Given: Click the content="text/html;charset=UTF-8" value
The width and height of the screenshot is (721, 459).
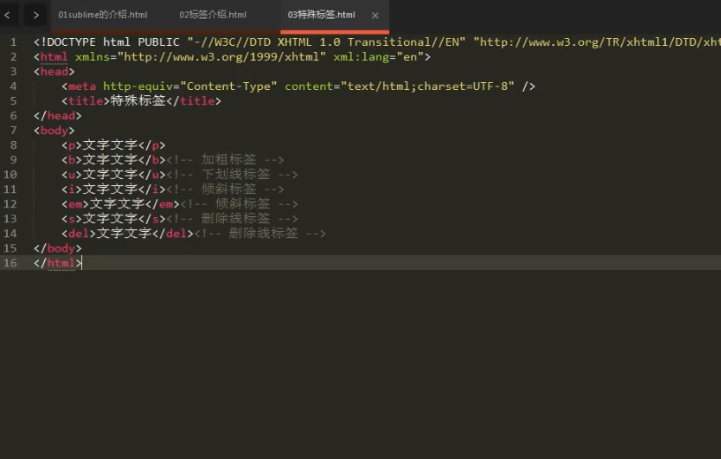Looking at the screenshot, I should 399,86.
